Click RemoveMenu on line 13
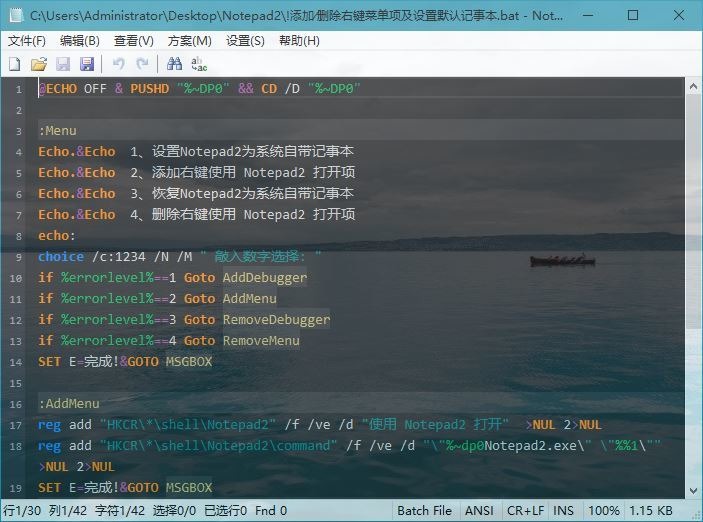 pyautogui.click(x=261, y=341)
